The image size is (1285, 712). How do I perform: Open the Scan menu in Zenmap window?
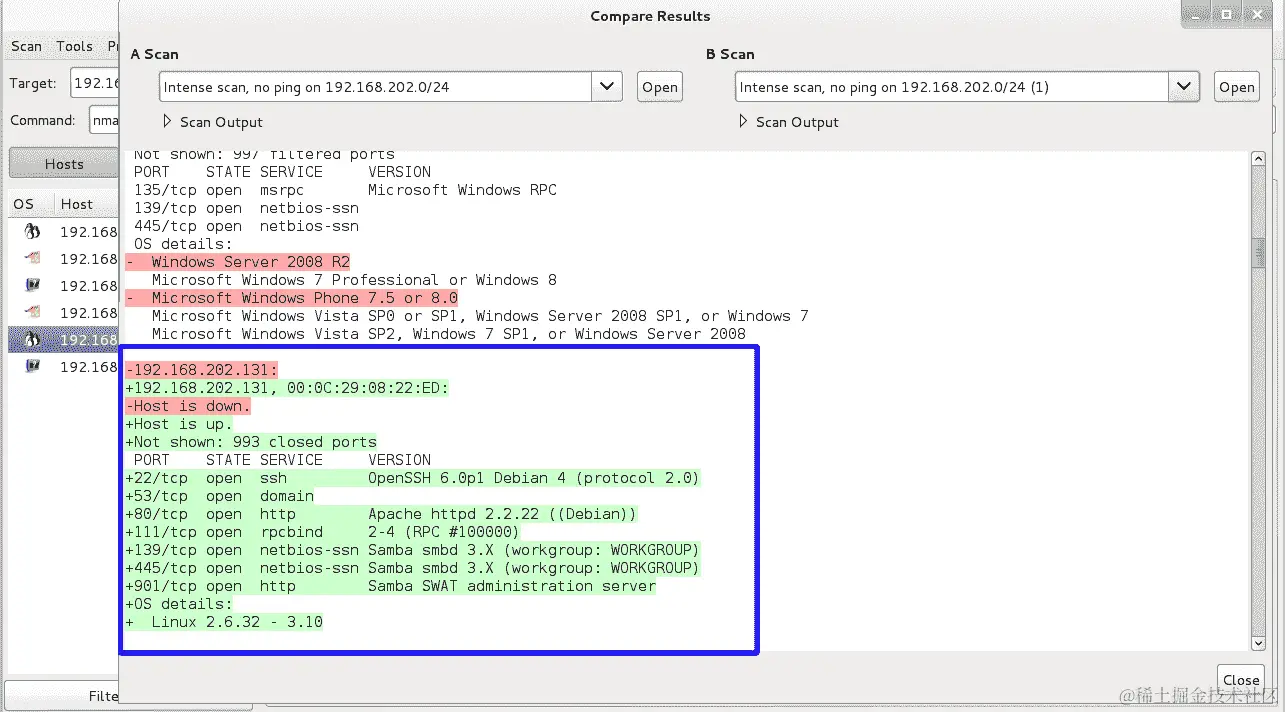tap(26, 46)
